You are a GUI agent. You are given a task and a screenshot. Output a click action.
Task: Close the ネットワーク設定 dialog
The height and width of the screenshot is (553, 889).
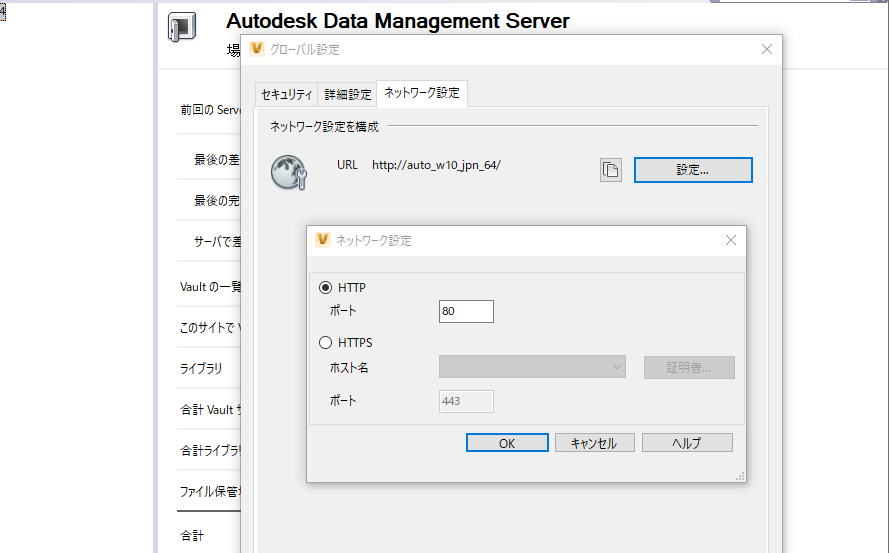tap(731, 240)
